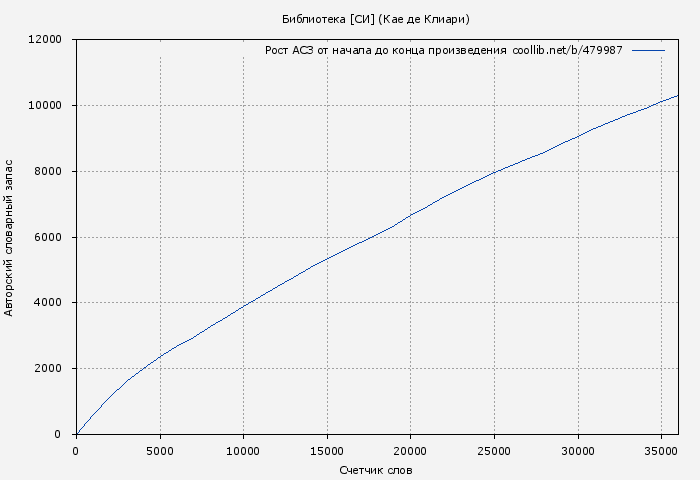Click the curve's start at the plot origin
The image size is (700, 480).
coord(77,433)
